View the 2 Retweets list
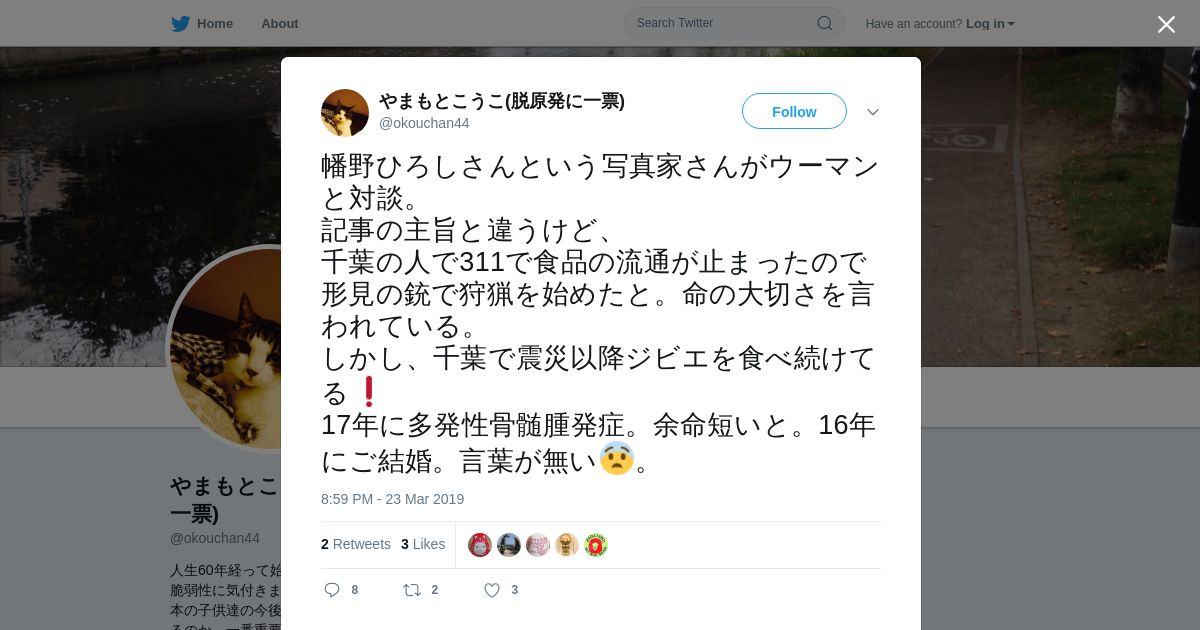The image size is (1200, 630). click(x=356, y=544)
